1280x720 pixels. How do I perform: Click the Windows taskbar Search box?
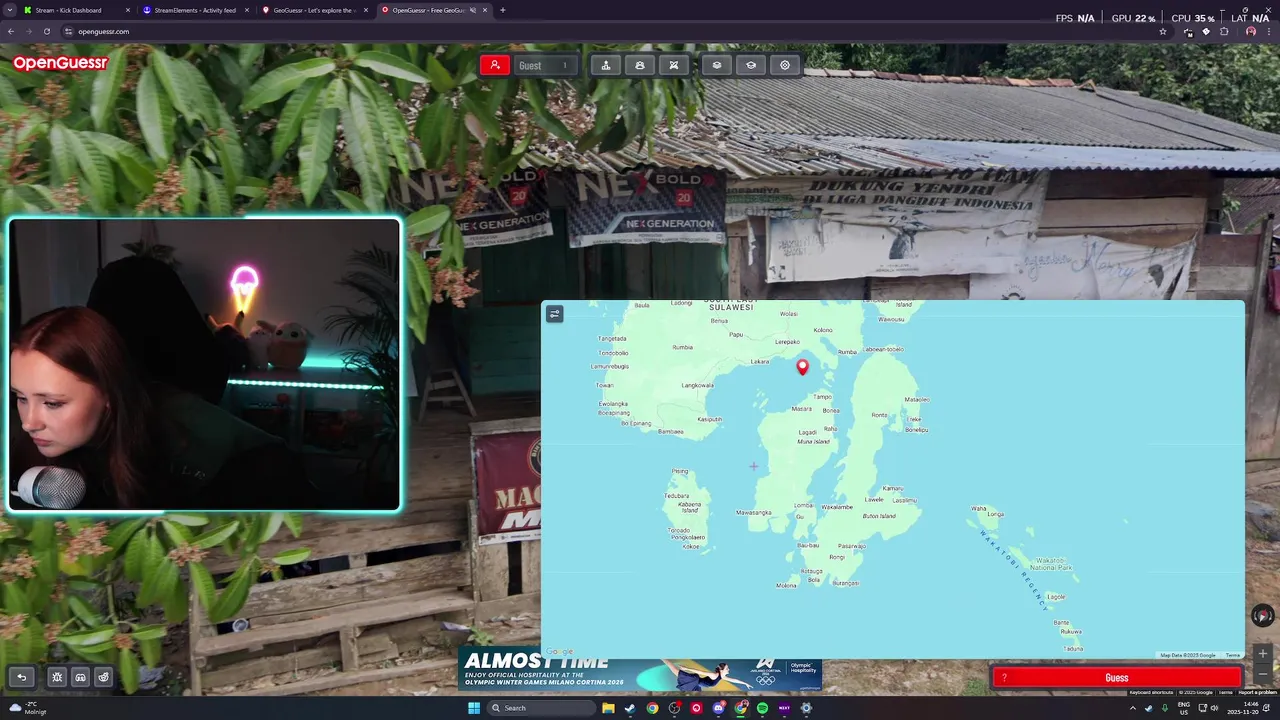tap(540, 708)
